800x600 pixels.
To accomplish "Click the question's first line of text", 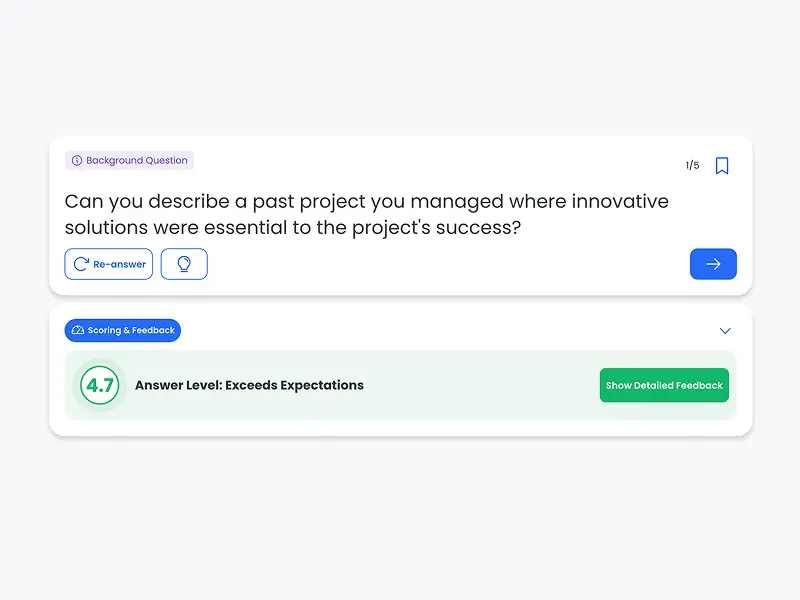I will click(x=366, y=201).
